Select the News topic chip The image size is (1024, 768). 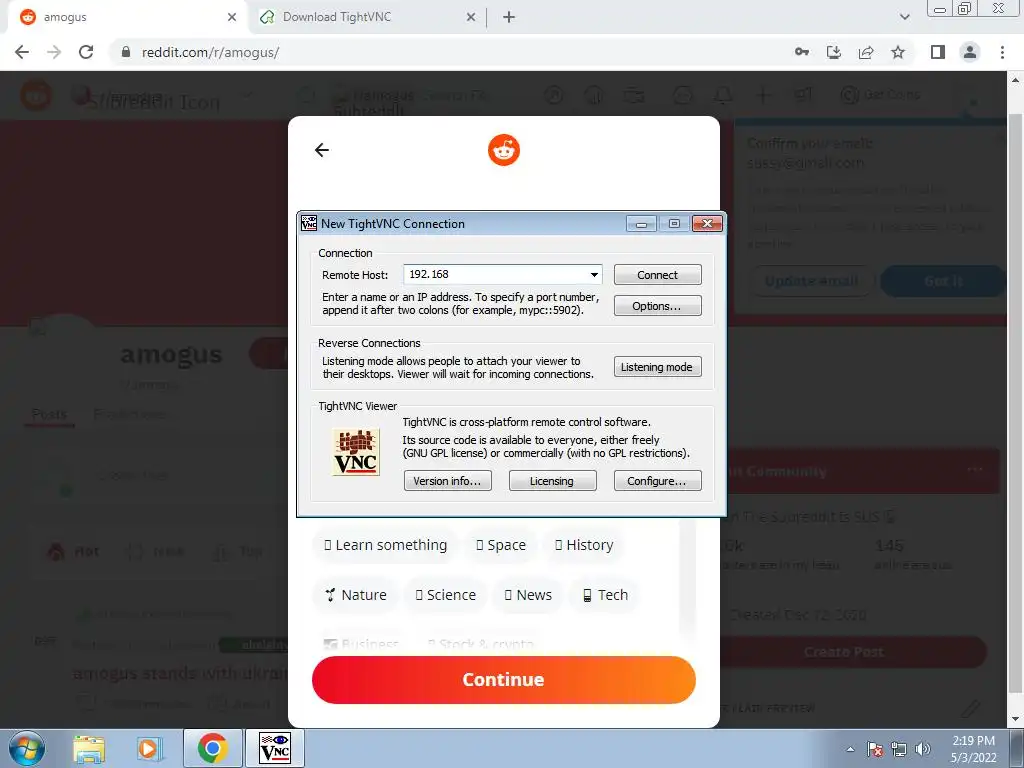(528, 595)
